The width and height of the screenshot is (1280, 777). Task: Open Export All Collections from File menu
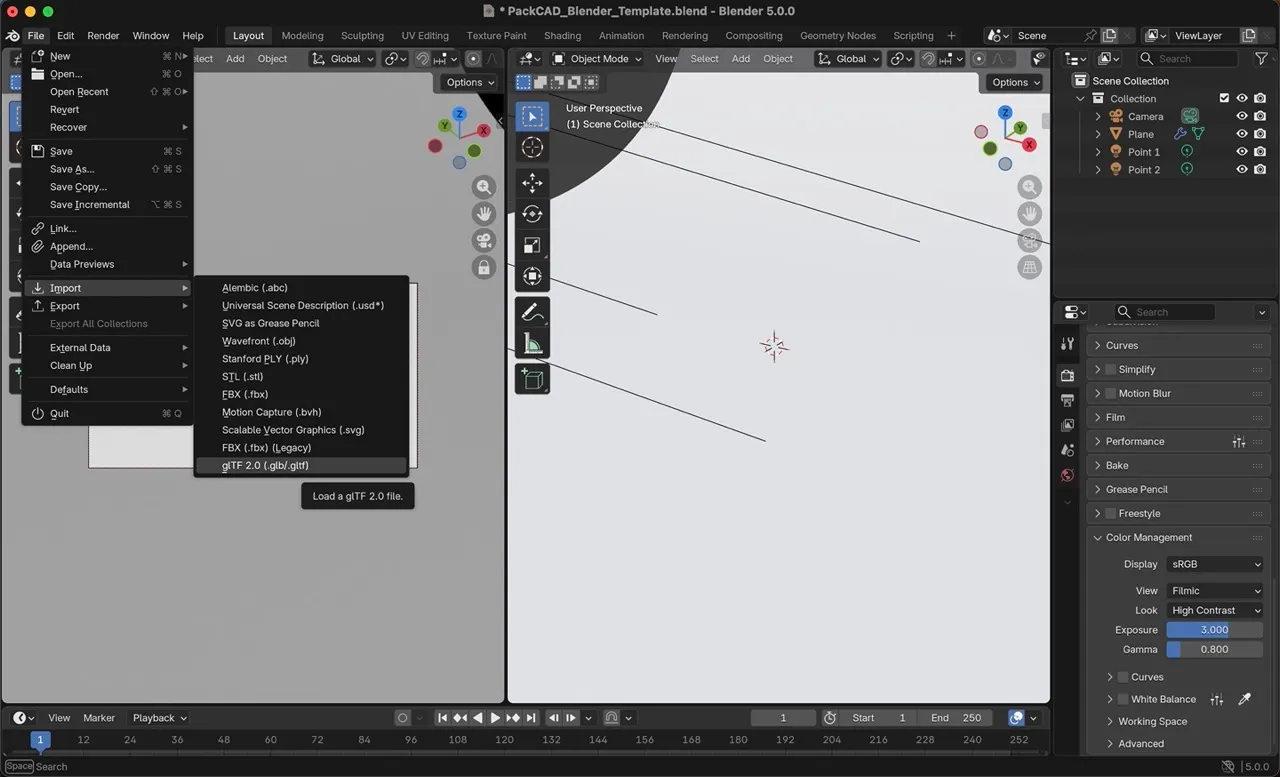coord(99,323)
